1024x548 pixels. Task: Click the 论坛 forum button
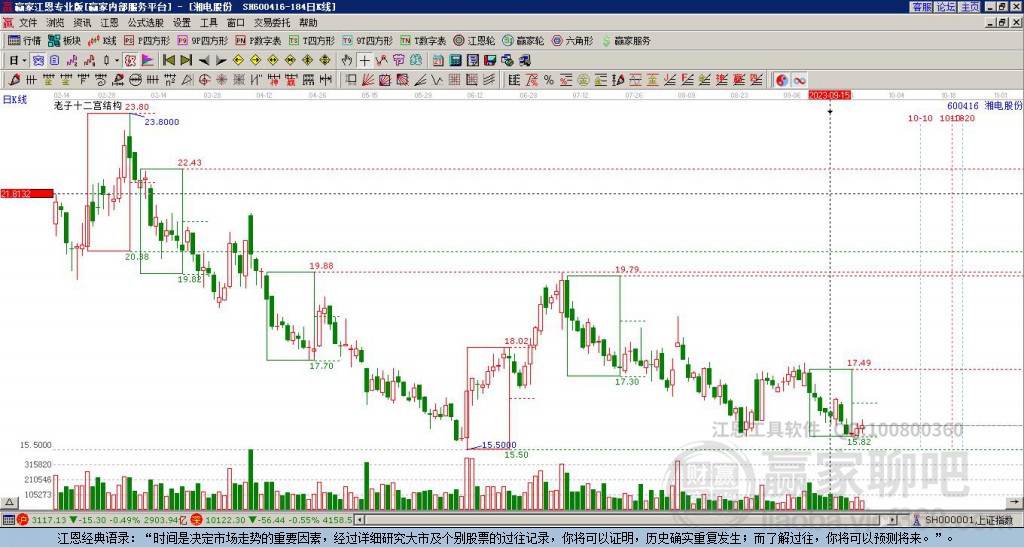click(946, 7)
